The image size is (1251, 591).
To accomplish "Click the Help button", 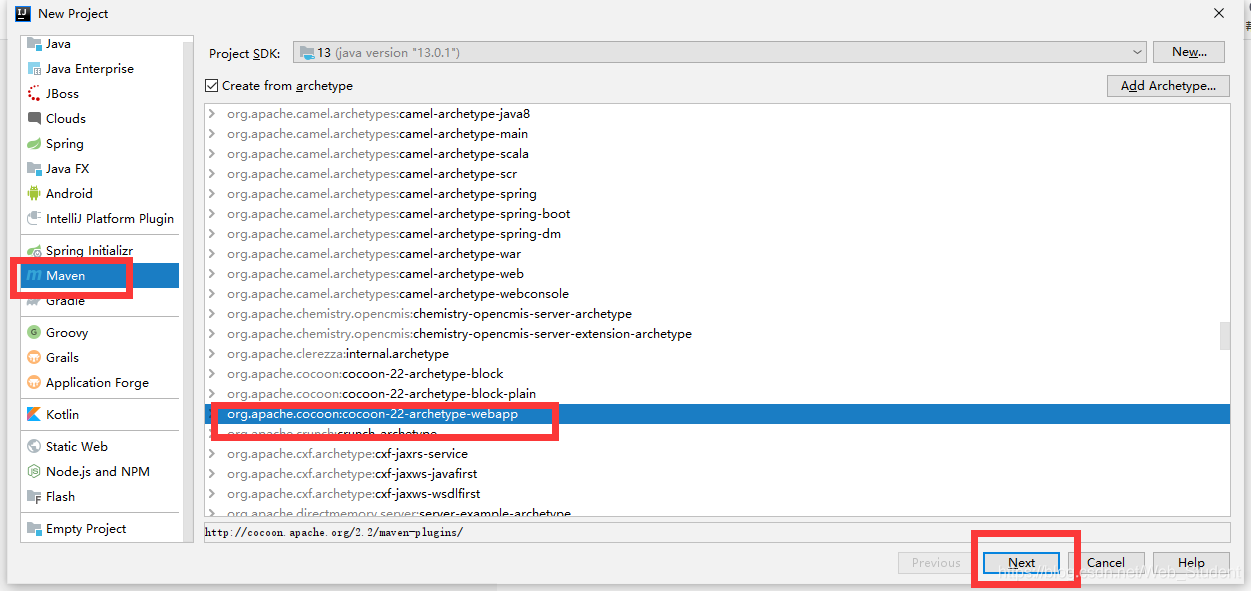I will pos(1191,563).
